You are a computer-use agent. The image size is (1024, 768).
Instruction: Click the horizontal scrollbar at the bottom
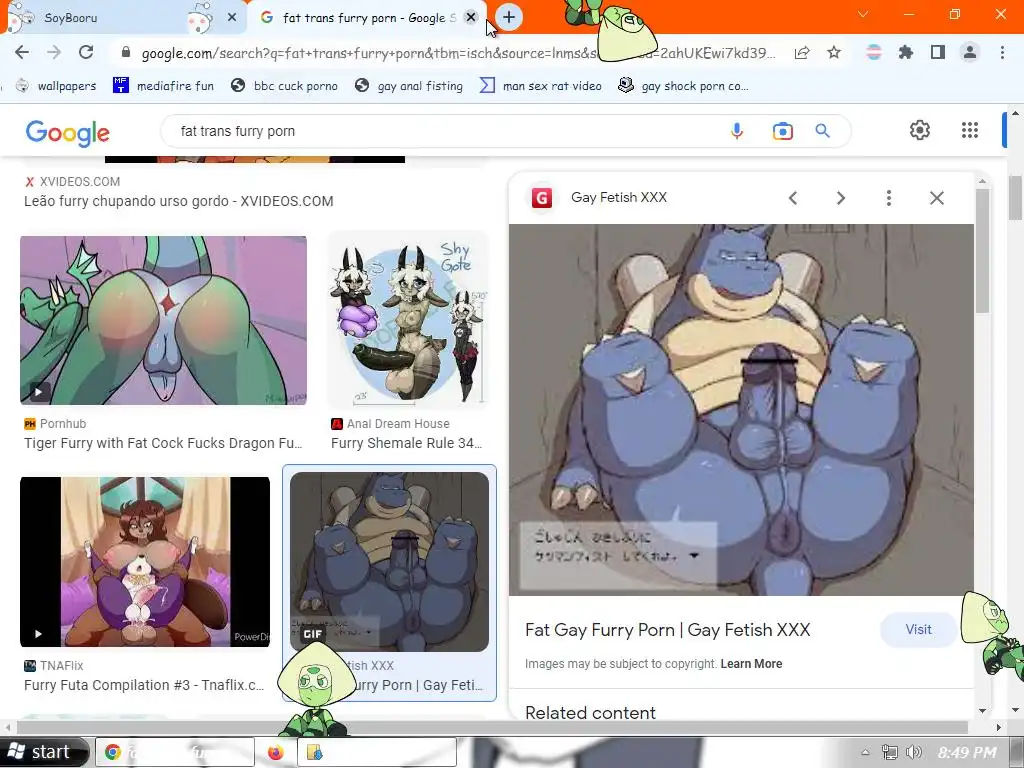coord(492,728)
